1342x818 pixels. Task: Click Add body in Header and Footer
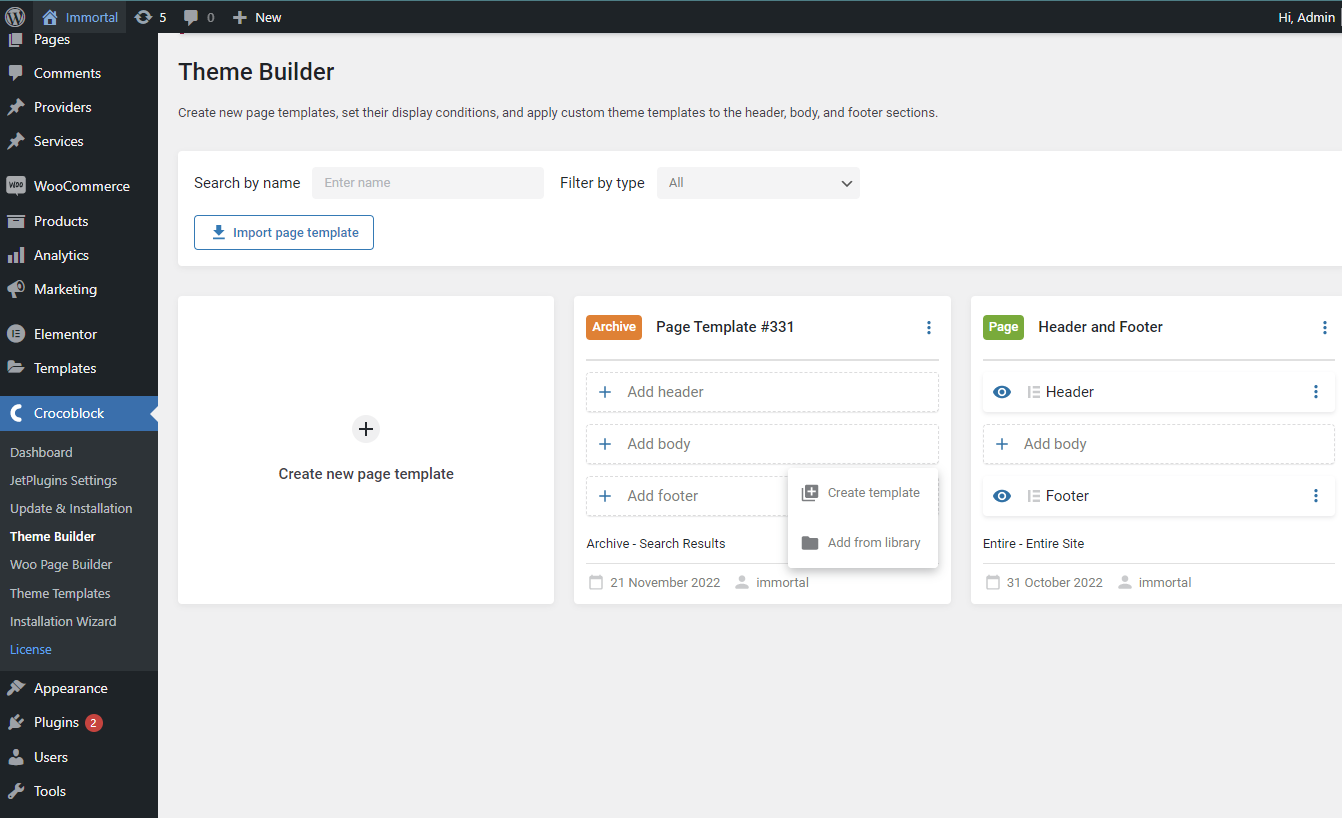(1159, 444)
